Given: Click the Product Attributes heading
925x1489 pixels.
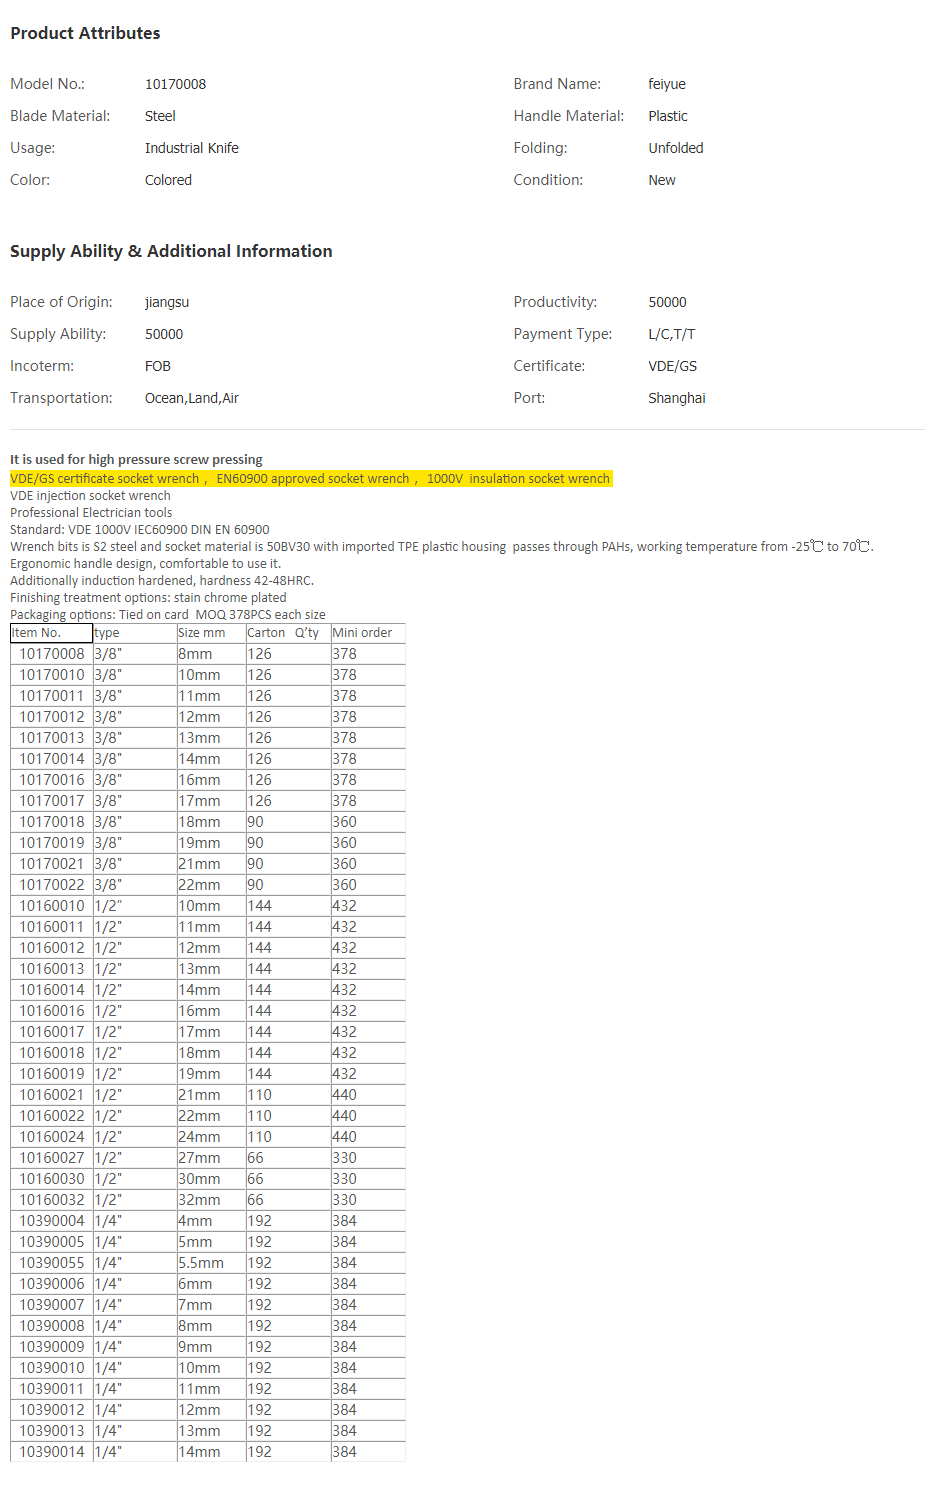Looking at the screenshot, I should [x=85, y=33].
